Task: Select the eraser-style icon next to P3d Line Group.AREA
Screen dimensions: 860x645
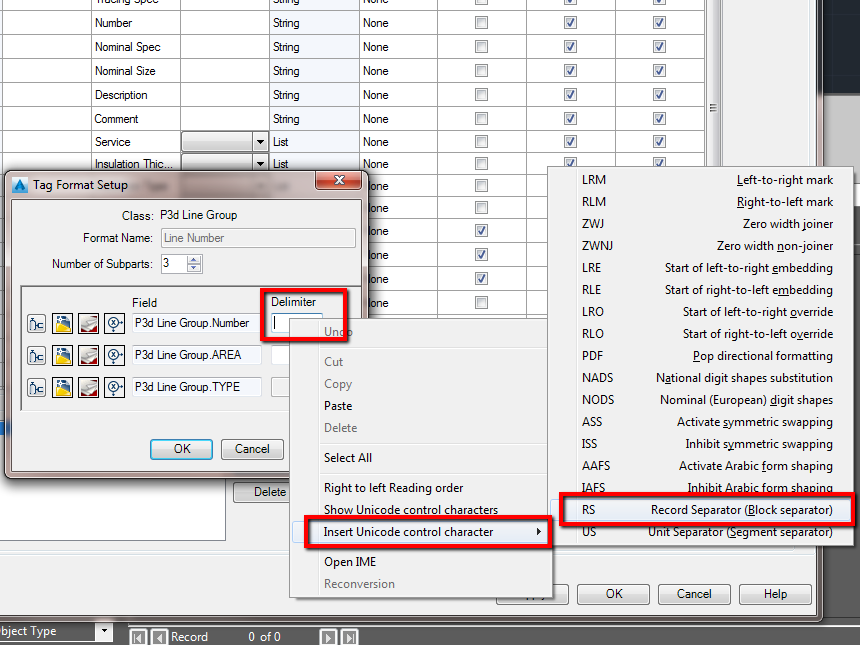Action: click(88, 353)
